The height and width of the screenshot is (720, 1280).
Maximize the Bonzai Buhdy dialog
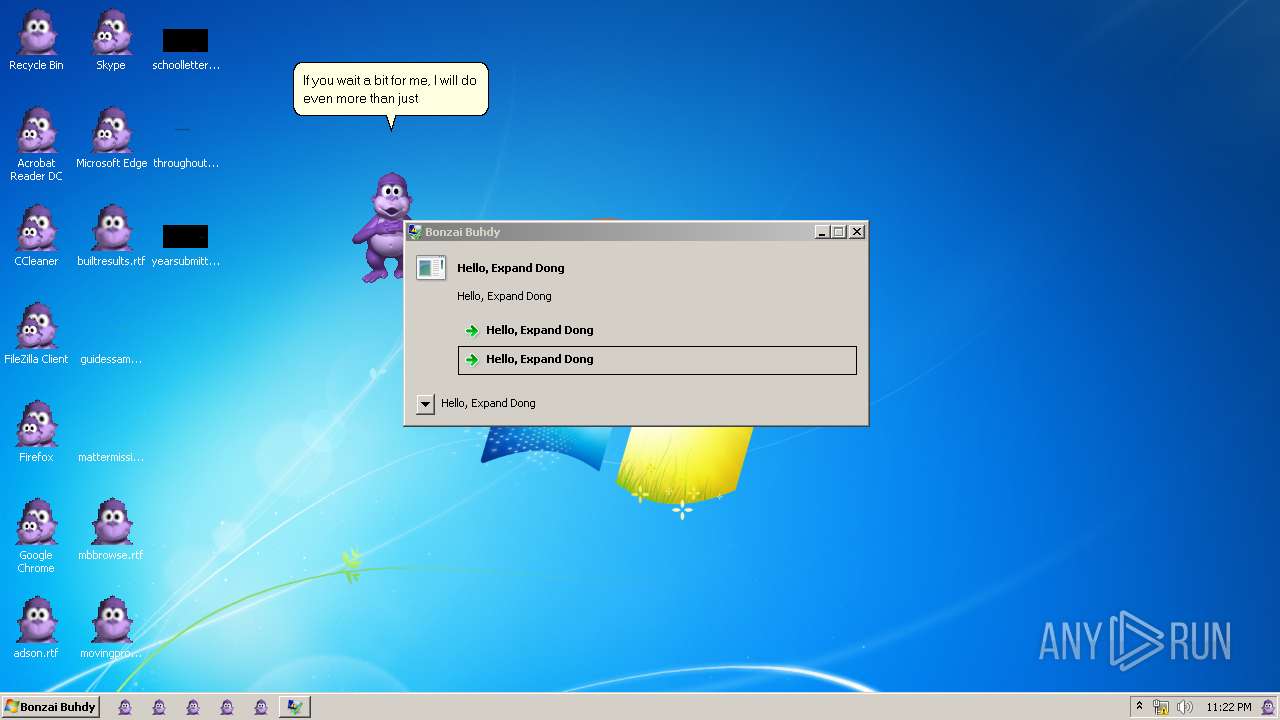click(838, 232)
